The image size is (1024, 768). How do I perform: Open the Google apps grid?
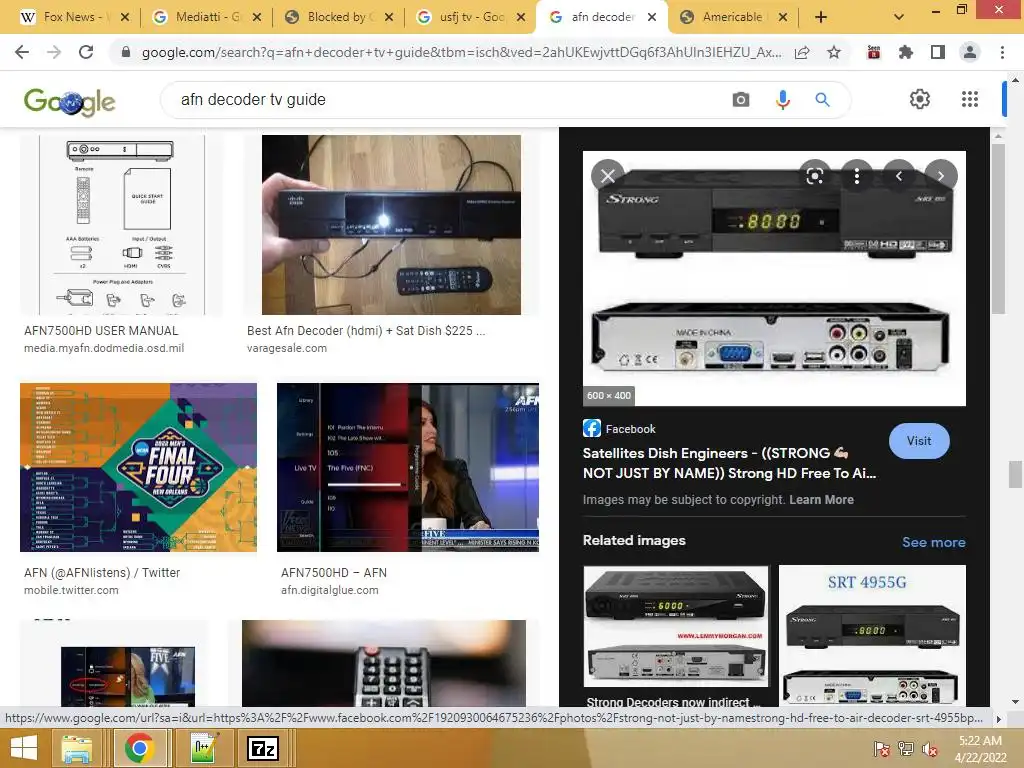pyautogui.click(x=970, y=99)
